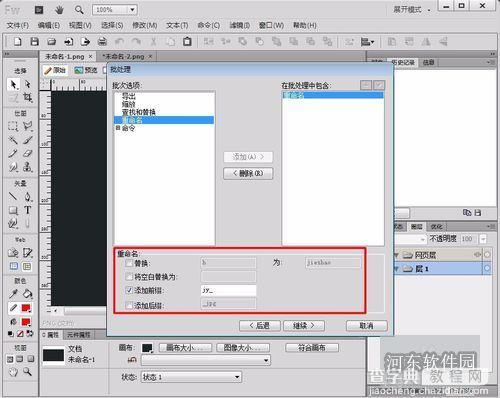Click the red stroke color swatch
Image resolution: width=500 pixels, height=398 pixels.
26,308
